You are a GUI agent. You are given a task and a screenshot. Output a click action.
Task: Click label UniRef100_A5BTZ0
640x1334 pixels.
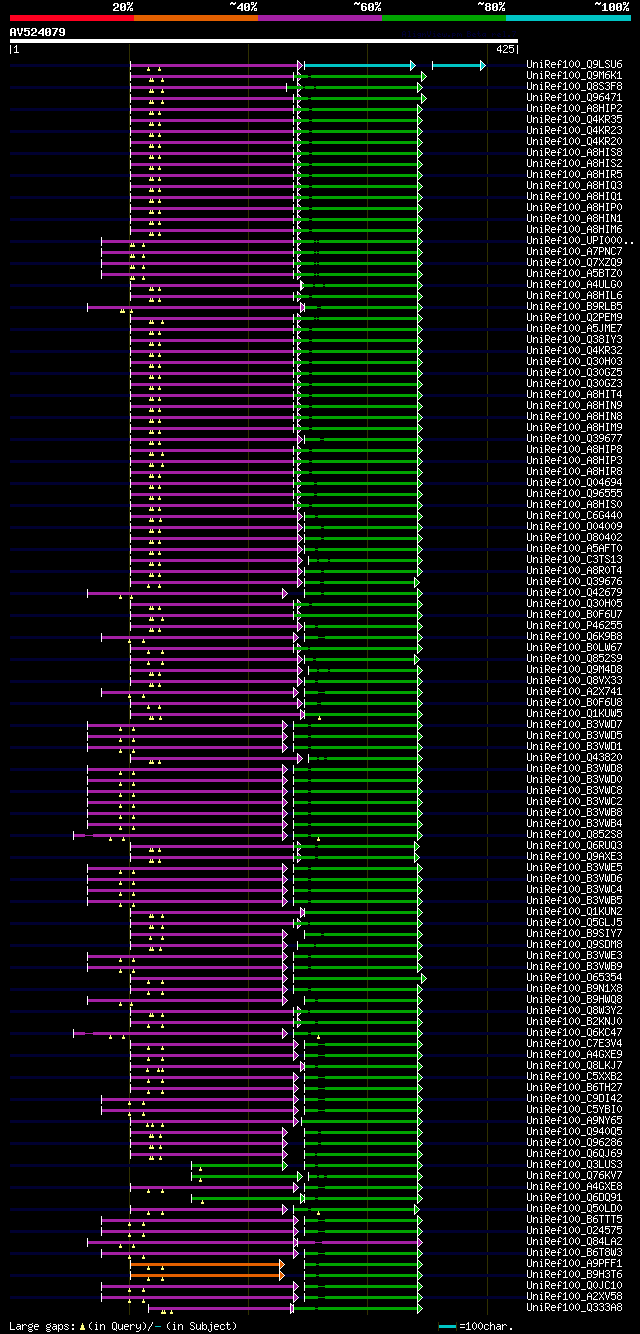click(574, 274)
